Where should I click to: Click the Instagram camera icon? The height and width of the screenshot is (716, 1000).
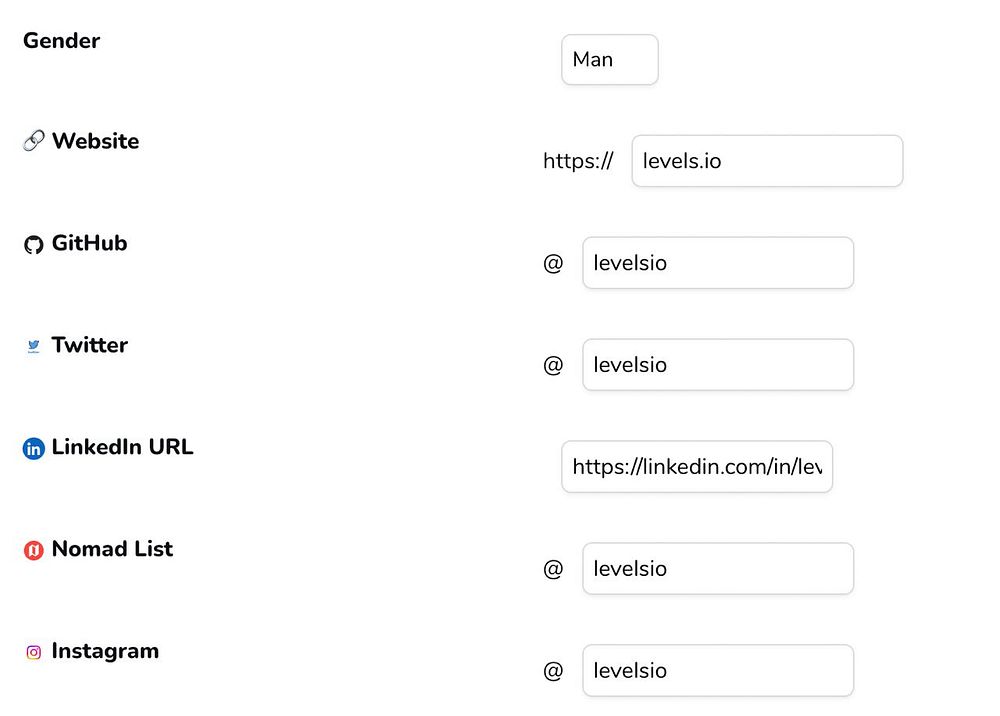[x=33, y=652]
